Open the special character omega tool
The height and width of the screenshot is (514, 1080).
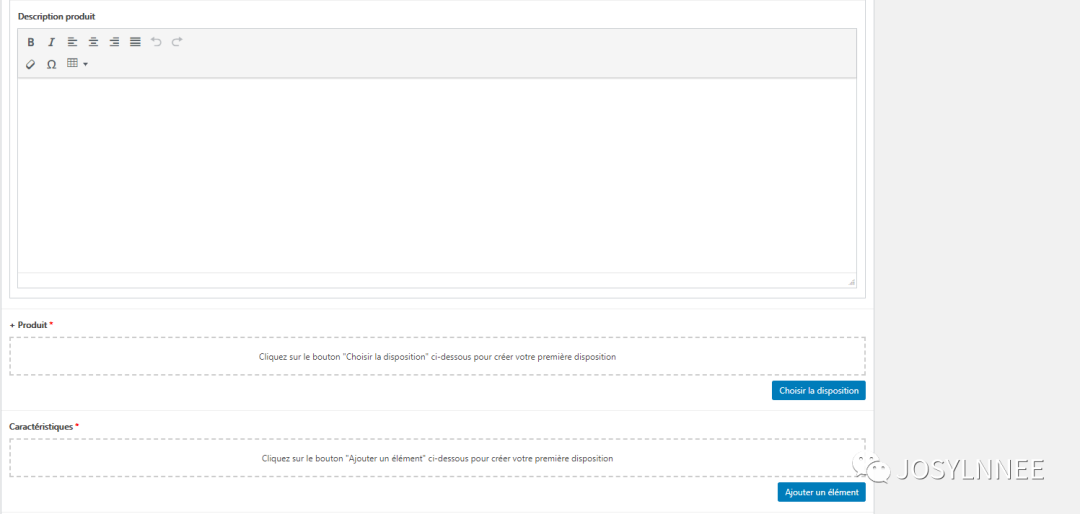click(51, 64)
